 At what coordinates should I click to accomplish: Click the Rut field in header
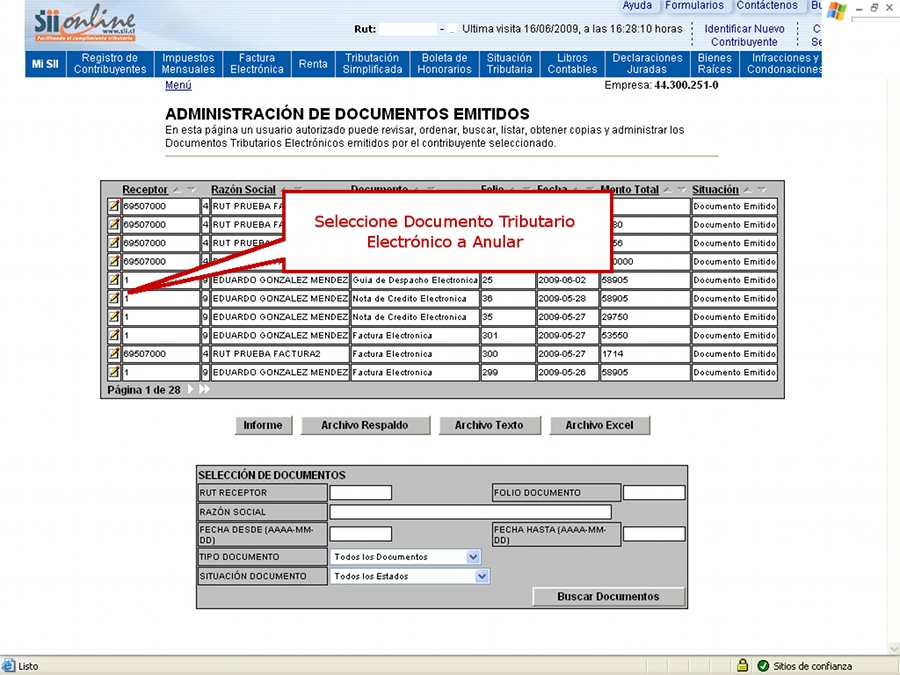(408, 29)
